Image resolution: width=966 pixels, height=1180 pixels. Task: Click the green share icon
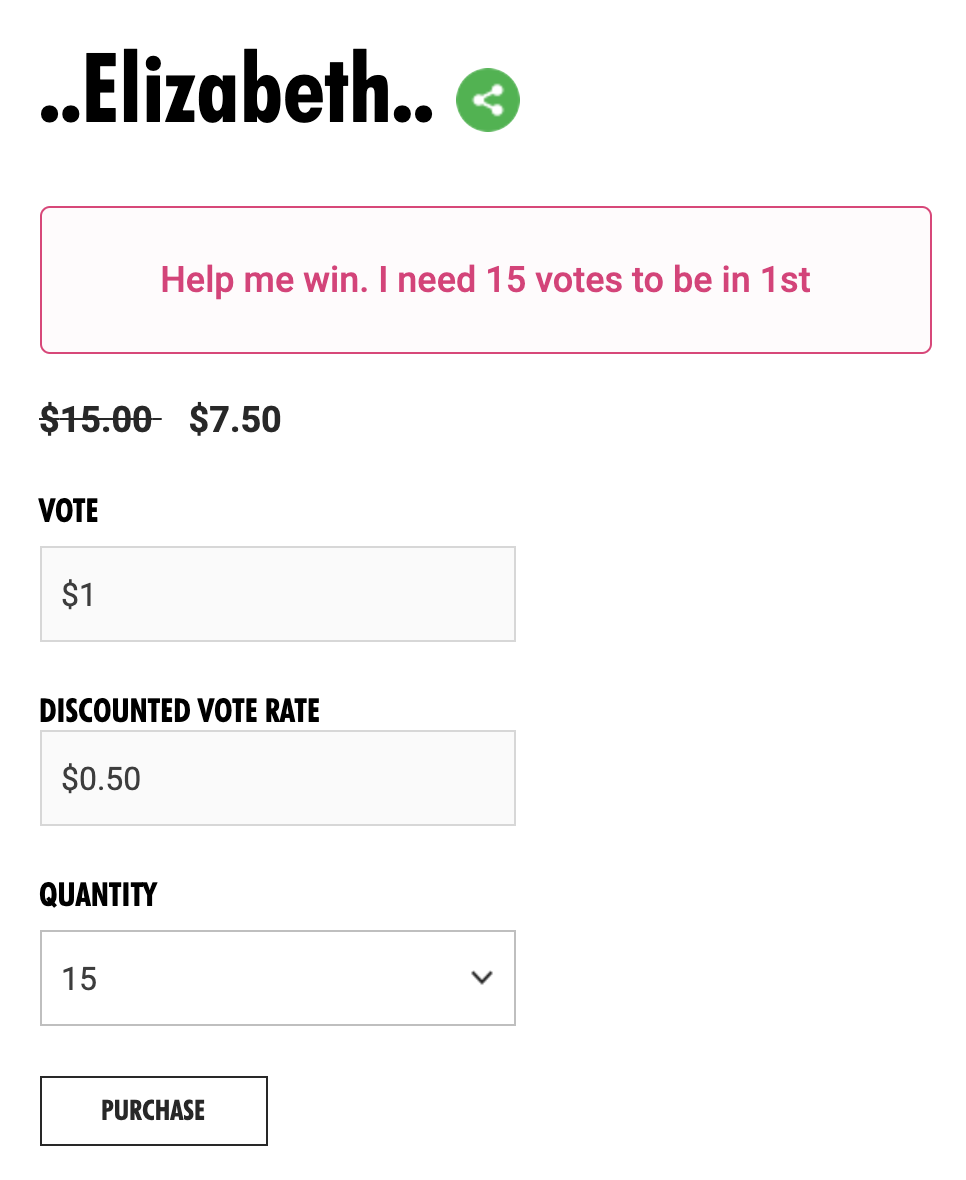pos(488,99)
